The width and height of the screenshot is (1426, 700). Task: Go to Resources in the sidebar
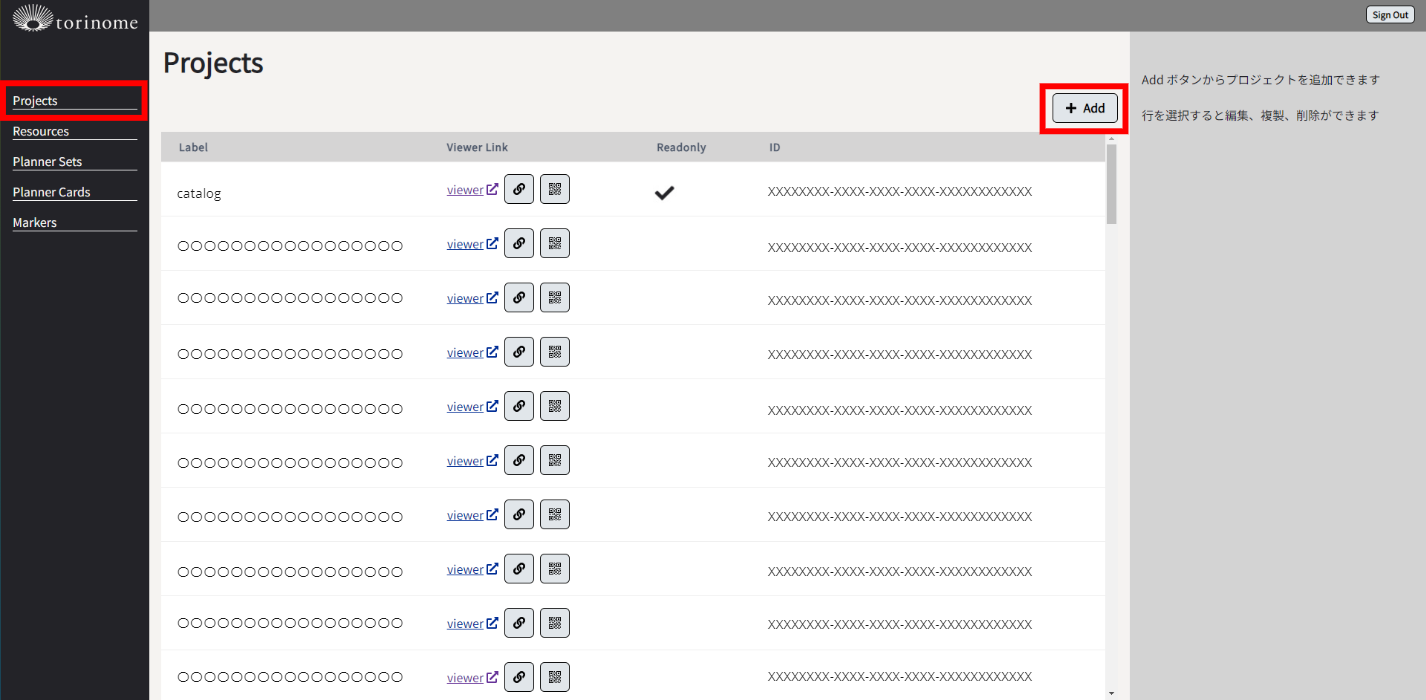pyautogui.click(x=41, y=131)
